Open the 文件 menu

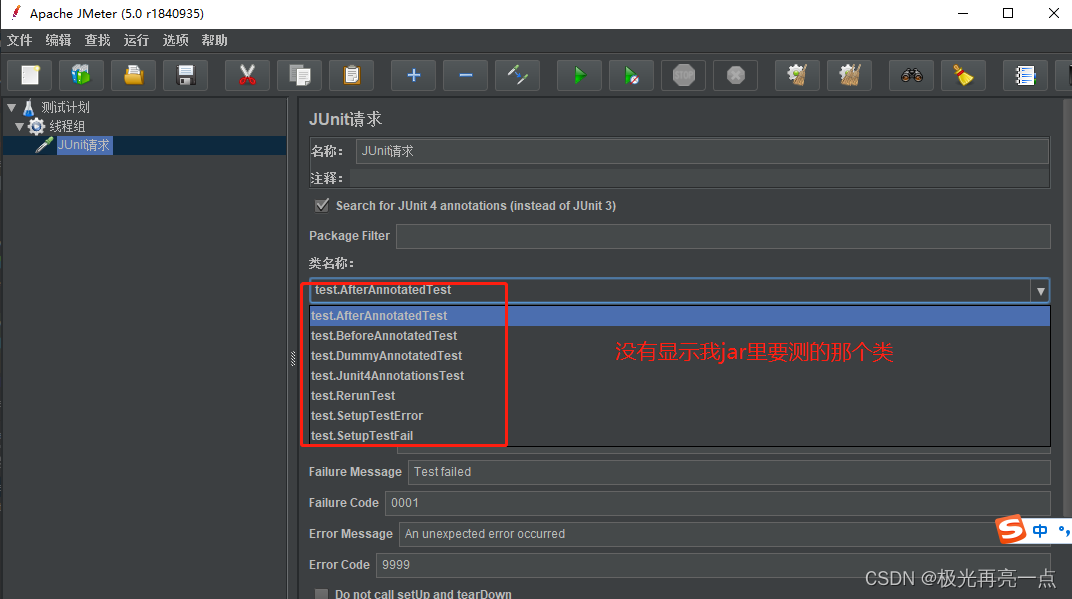click(20, 40)
